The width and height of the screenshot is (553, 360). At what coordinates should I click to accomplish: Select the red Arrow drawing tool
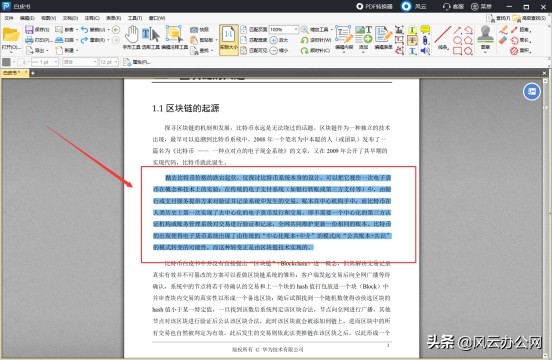(457, 30)
